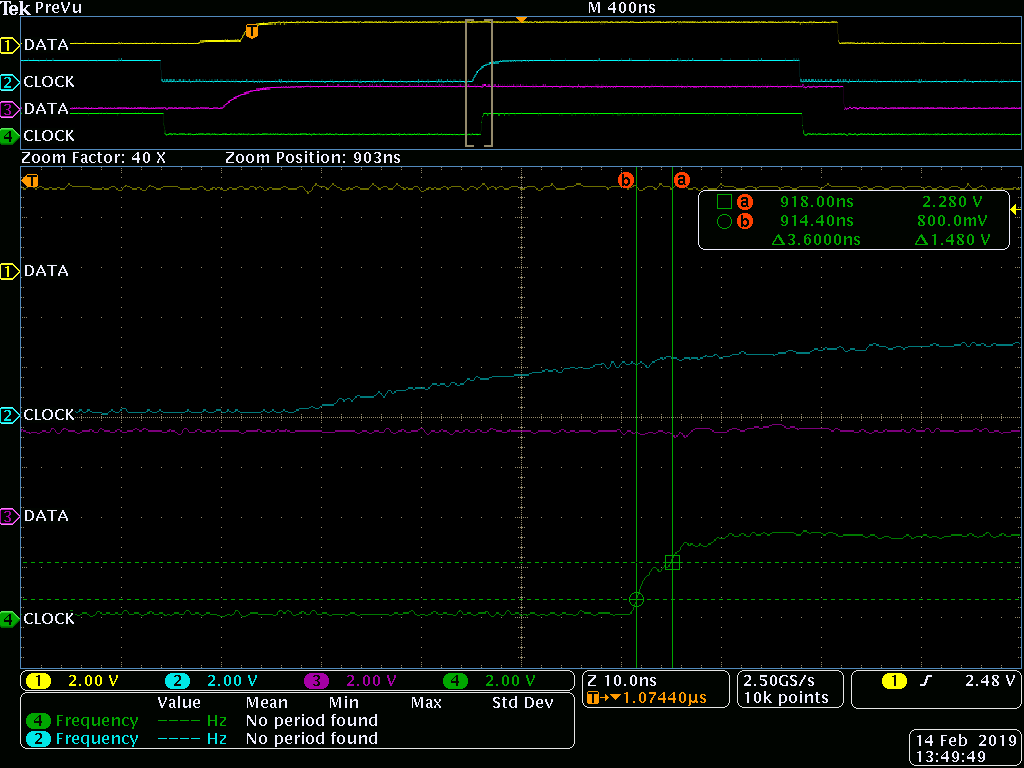Open the 2.50GS/s 10k points acquisition readout
Screen dimensions: 1024x768
(x=789, y=689)
